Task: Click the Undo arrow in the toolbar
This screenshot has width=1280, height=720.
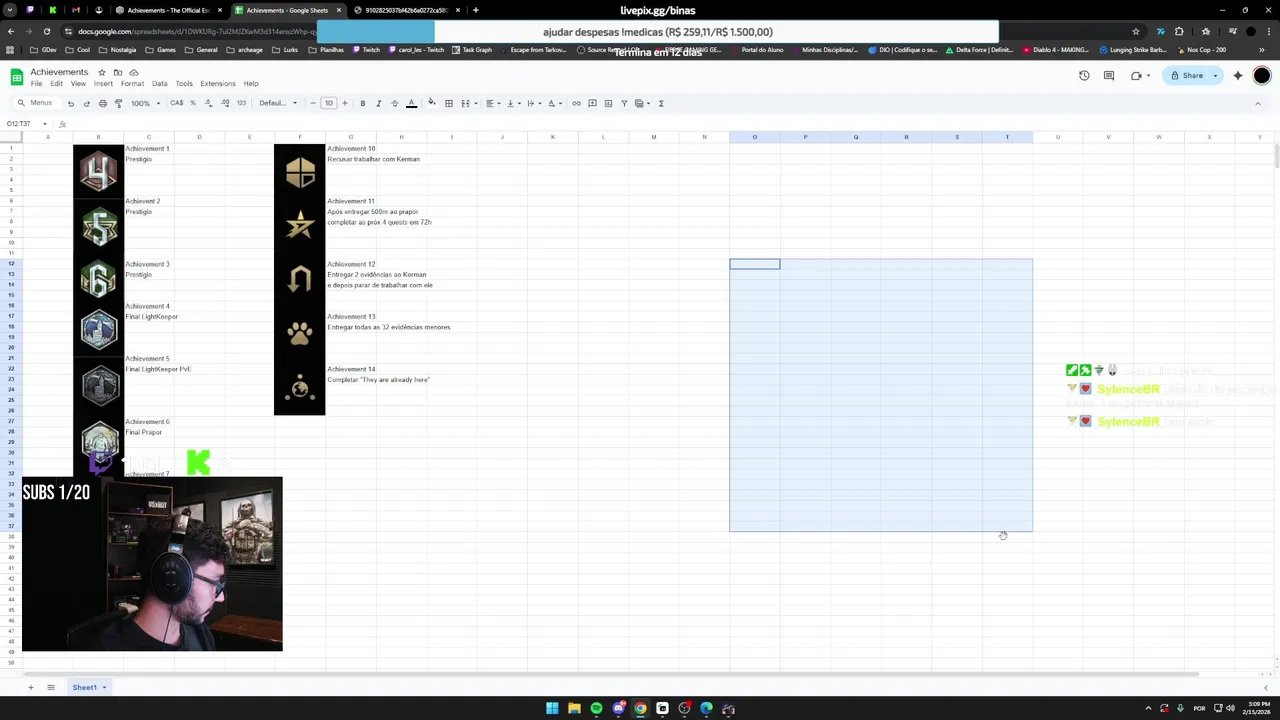Action: pos(70,103)
